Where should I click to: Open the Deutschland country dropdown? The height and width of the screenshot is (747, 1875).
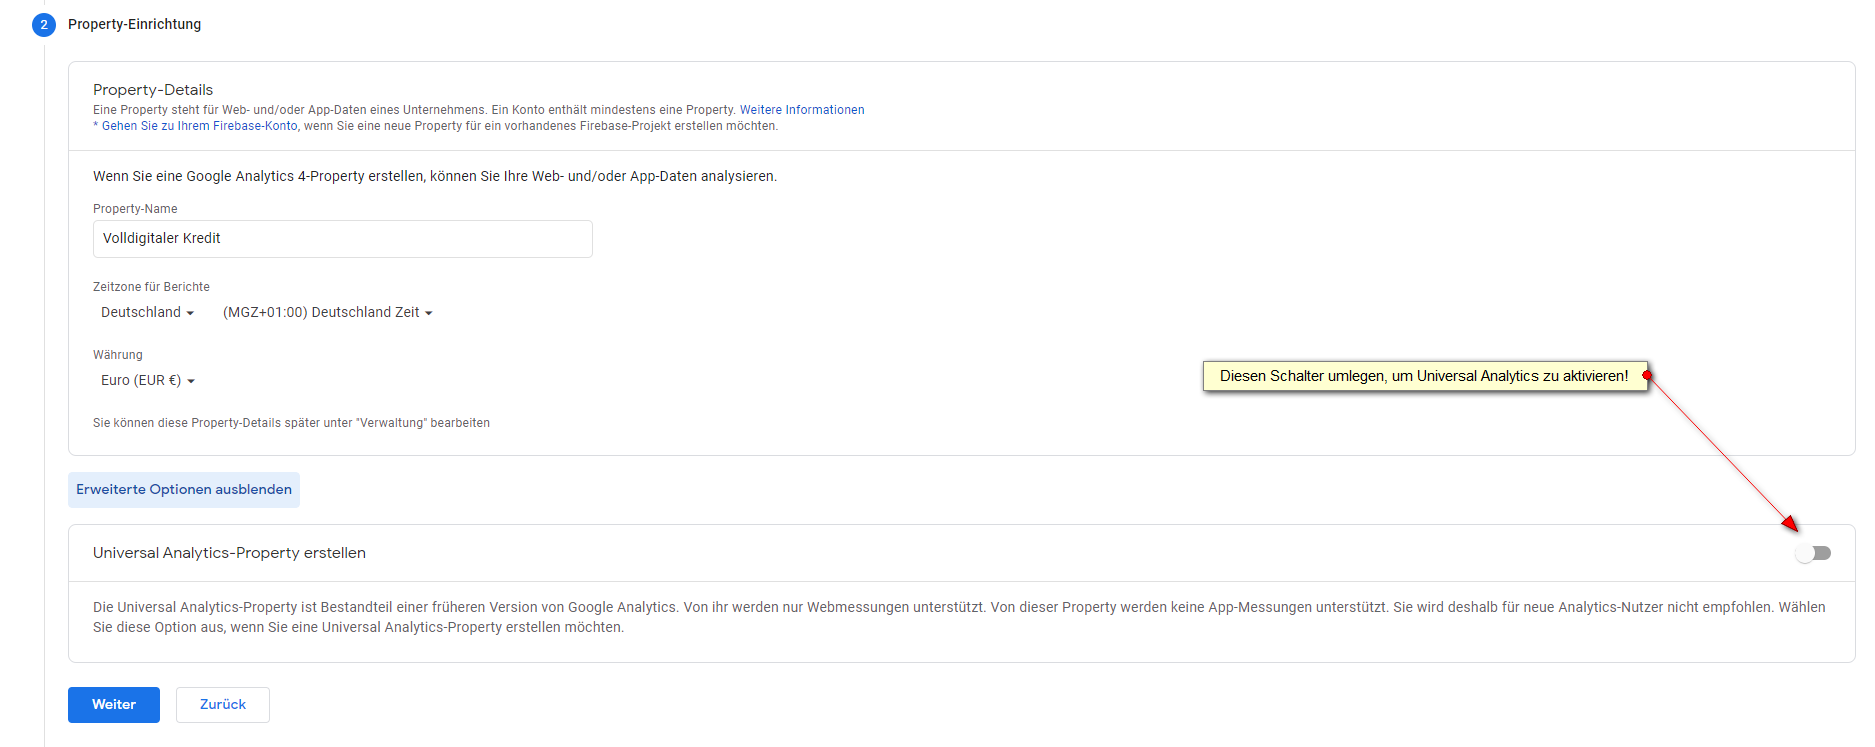[x=147, y=312]
